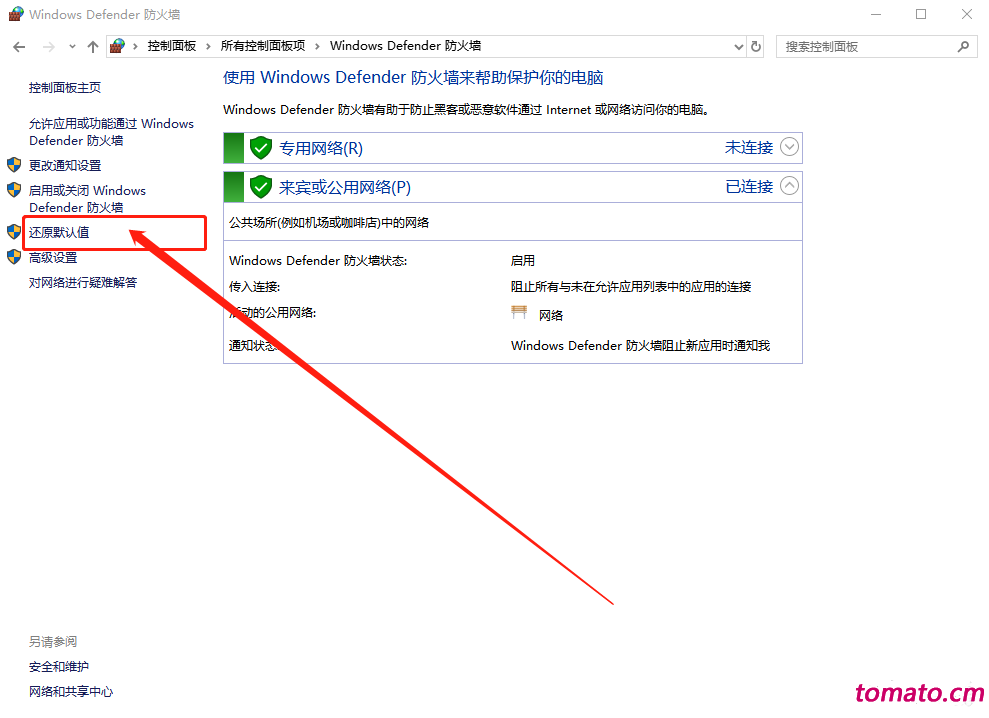Click the back navigation arrow

tap(19, 47)
